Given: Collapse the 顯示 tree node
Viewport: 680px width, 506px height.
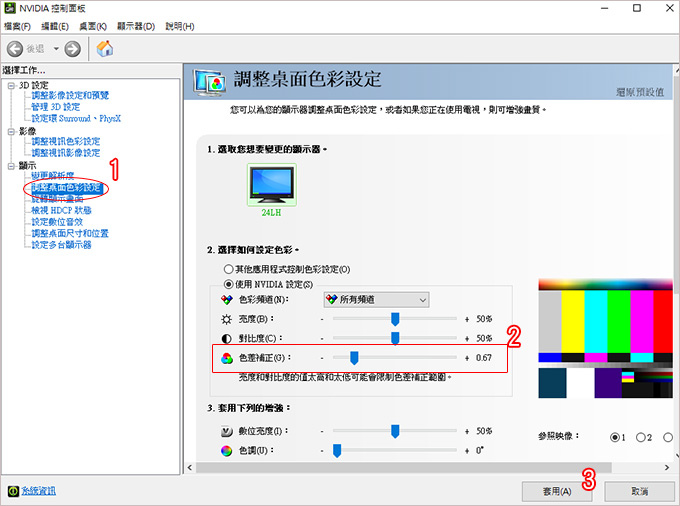Looking at the screenshot, I should click(11, 166).
